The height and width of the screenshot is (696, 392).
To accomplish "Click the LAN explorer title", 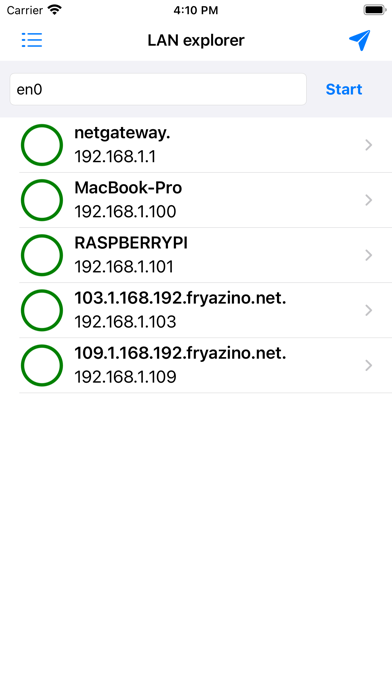I will click(x=196, y=40).
